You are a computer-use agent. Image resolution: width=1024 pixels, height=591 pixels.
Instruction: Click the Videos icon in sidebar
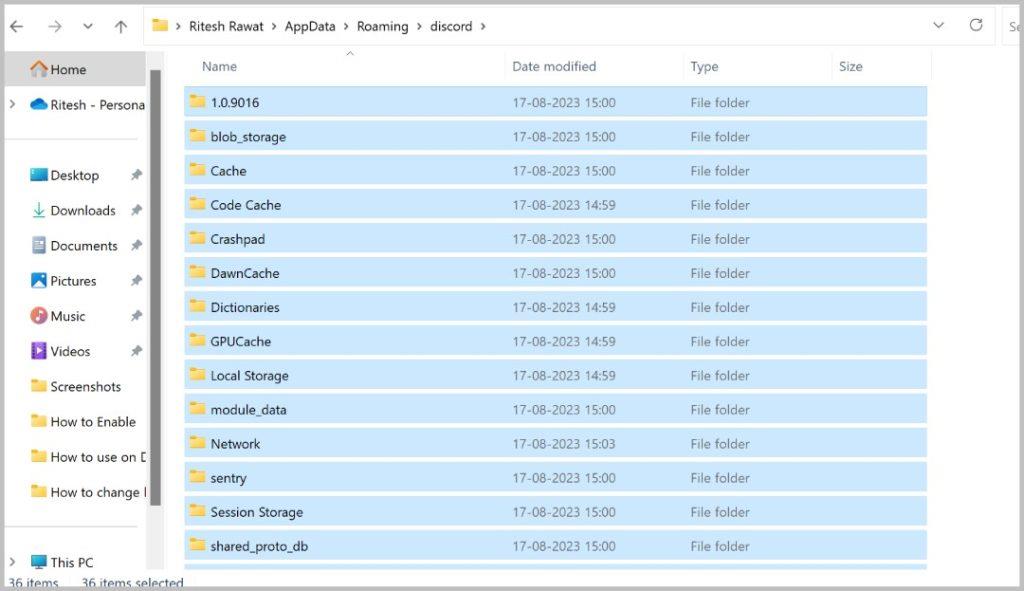(x=39, y=351)
